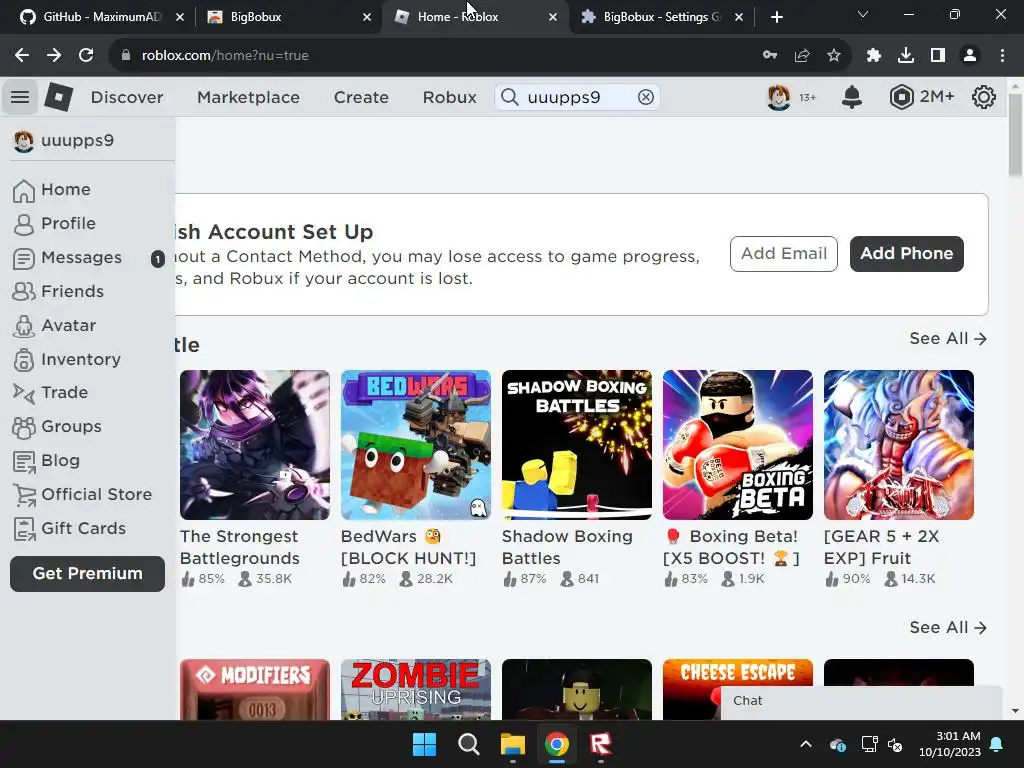This screenshot has width=1024, height=768.
Task: Open BedWars game thumbnail
Action: click(x=415, y=445)
